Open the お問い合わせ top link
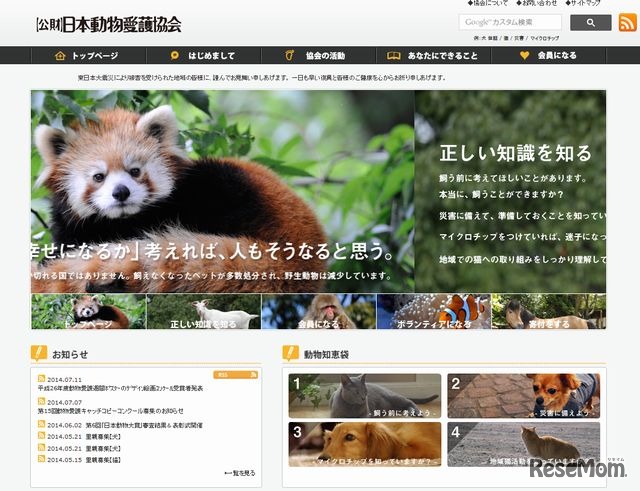 point(536,3)
